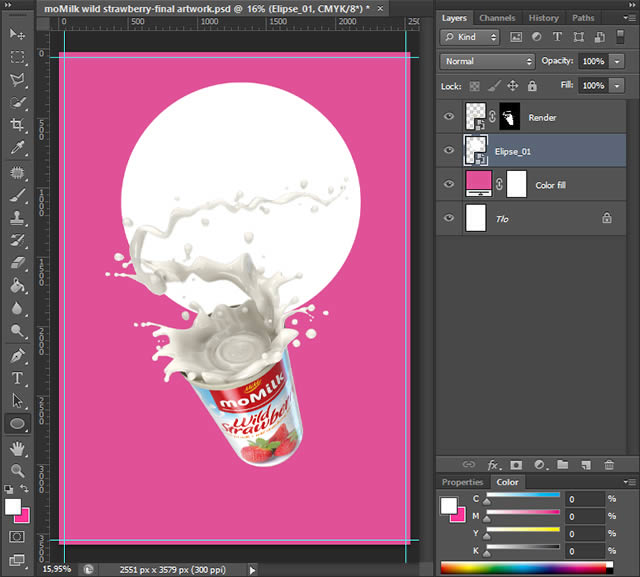The image size is (640, 577).
Task: Toggle visibility of Tło layer
Action: pos(449,218)
